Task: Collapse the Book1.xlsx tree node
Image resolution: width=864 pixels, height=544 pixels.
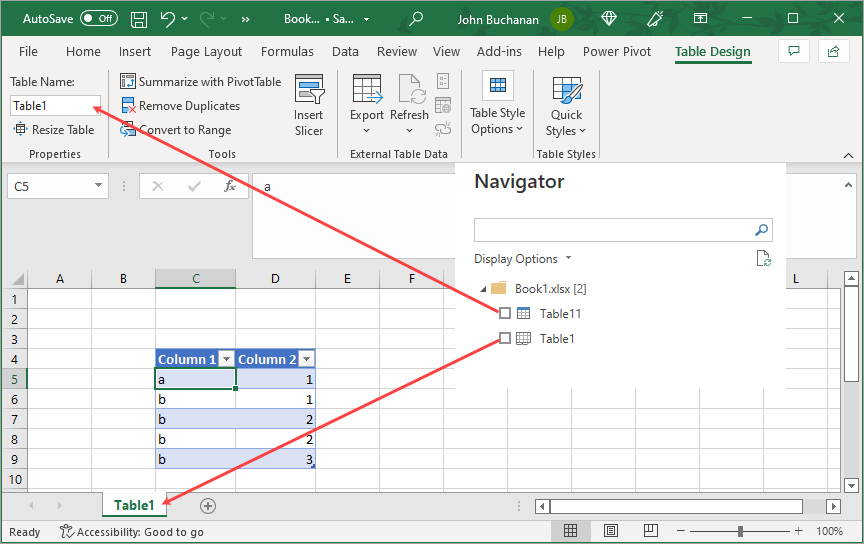Action: pyautogui.click(x=483, y=289)
